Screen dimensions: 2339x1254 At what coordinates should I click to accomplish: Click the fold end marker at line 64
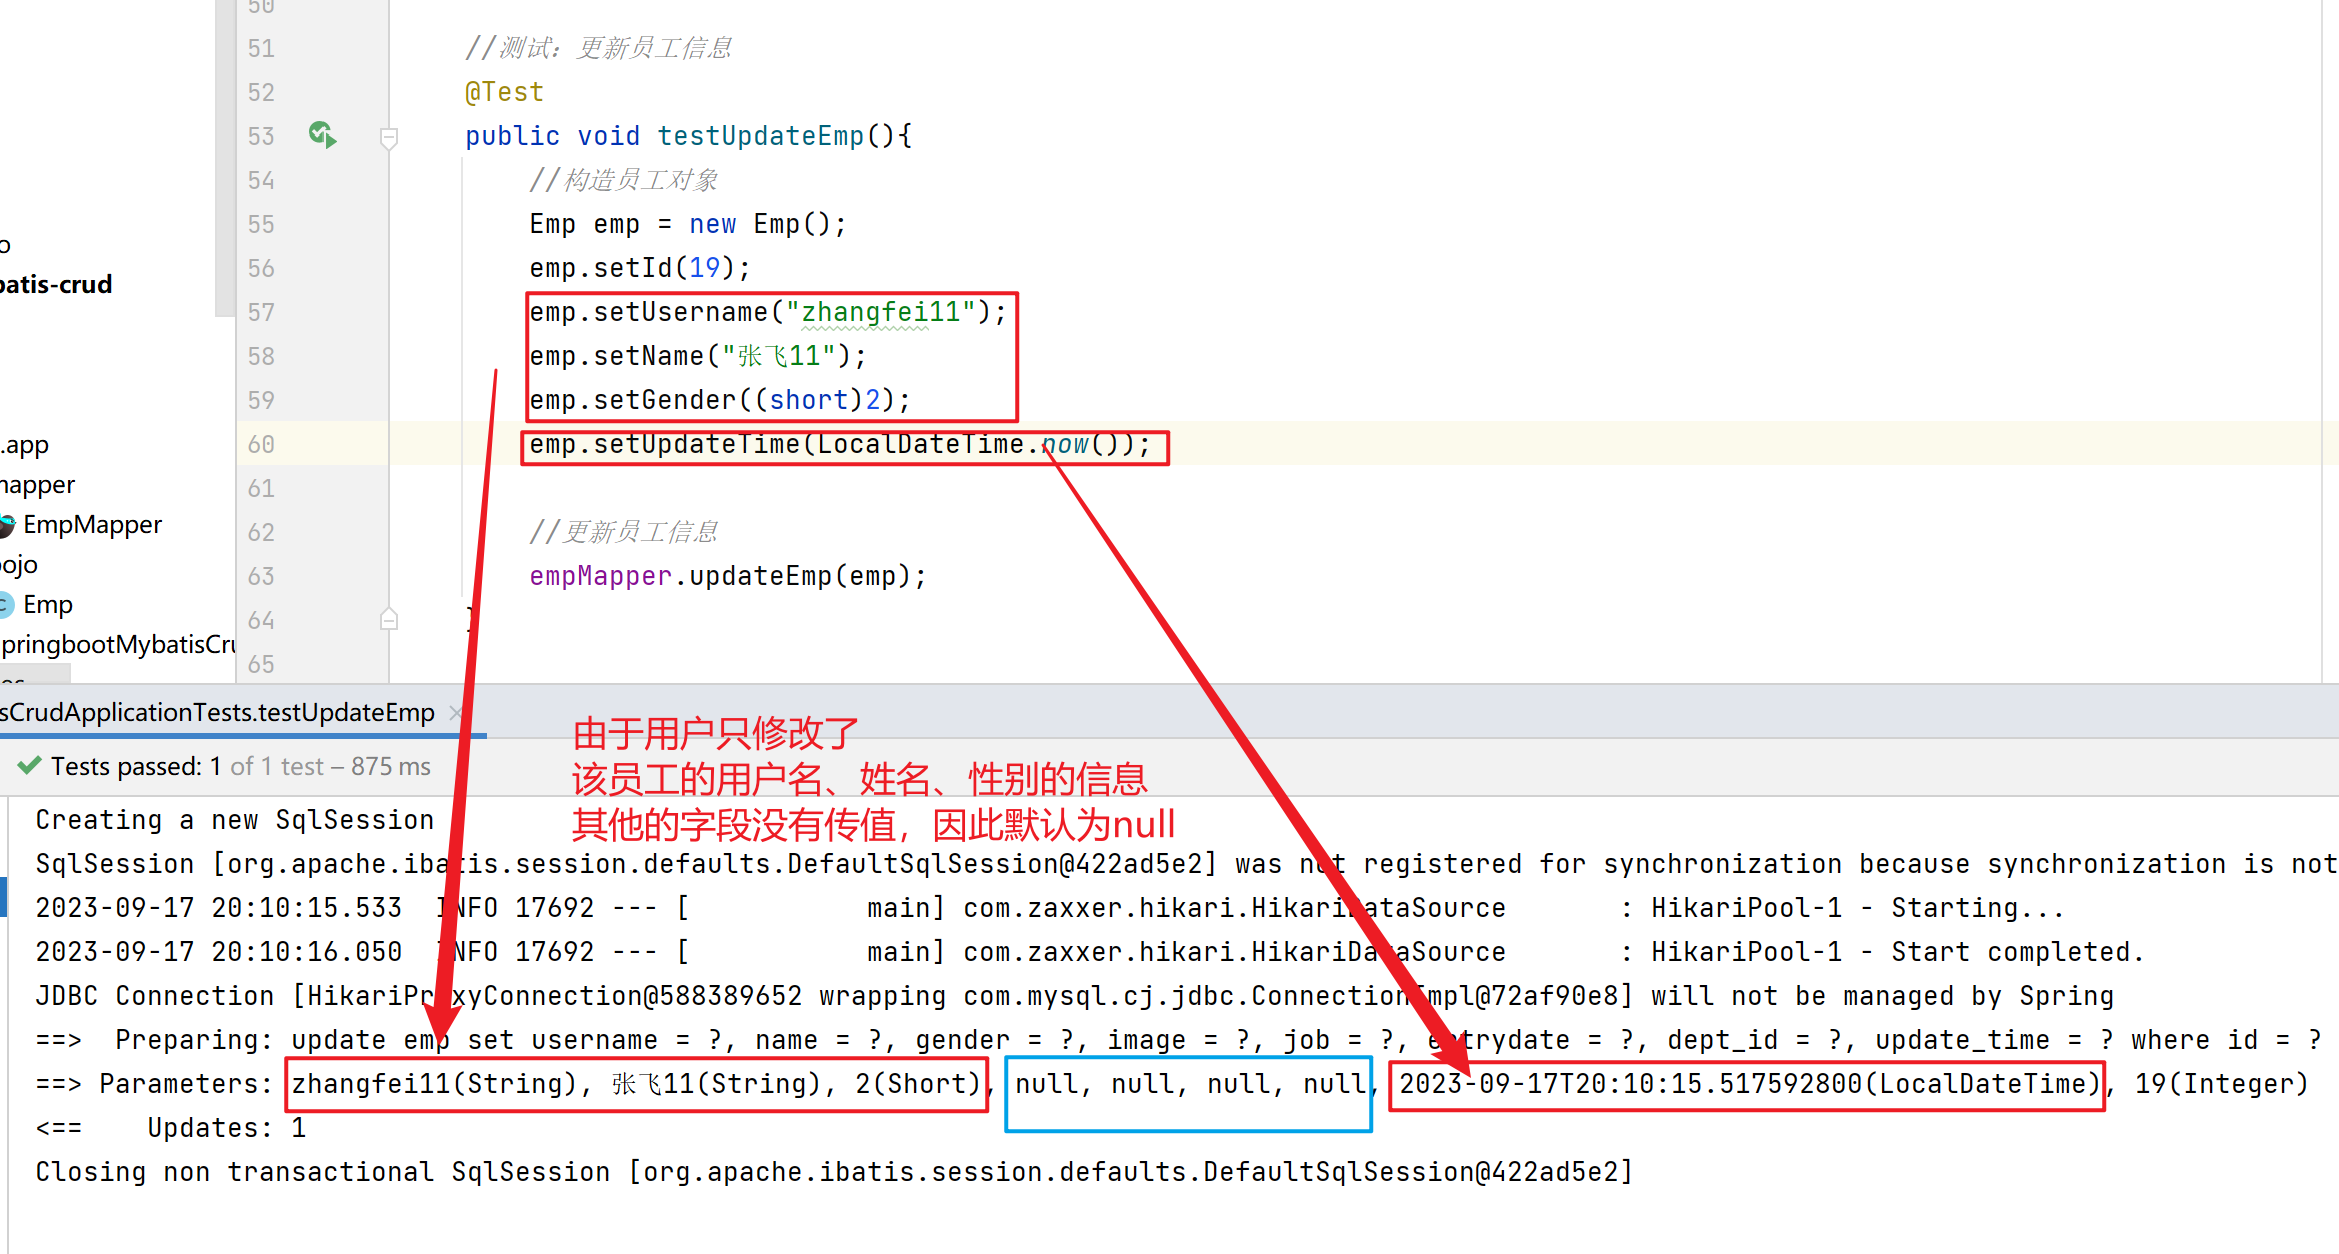(390, 620)
